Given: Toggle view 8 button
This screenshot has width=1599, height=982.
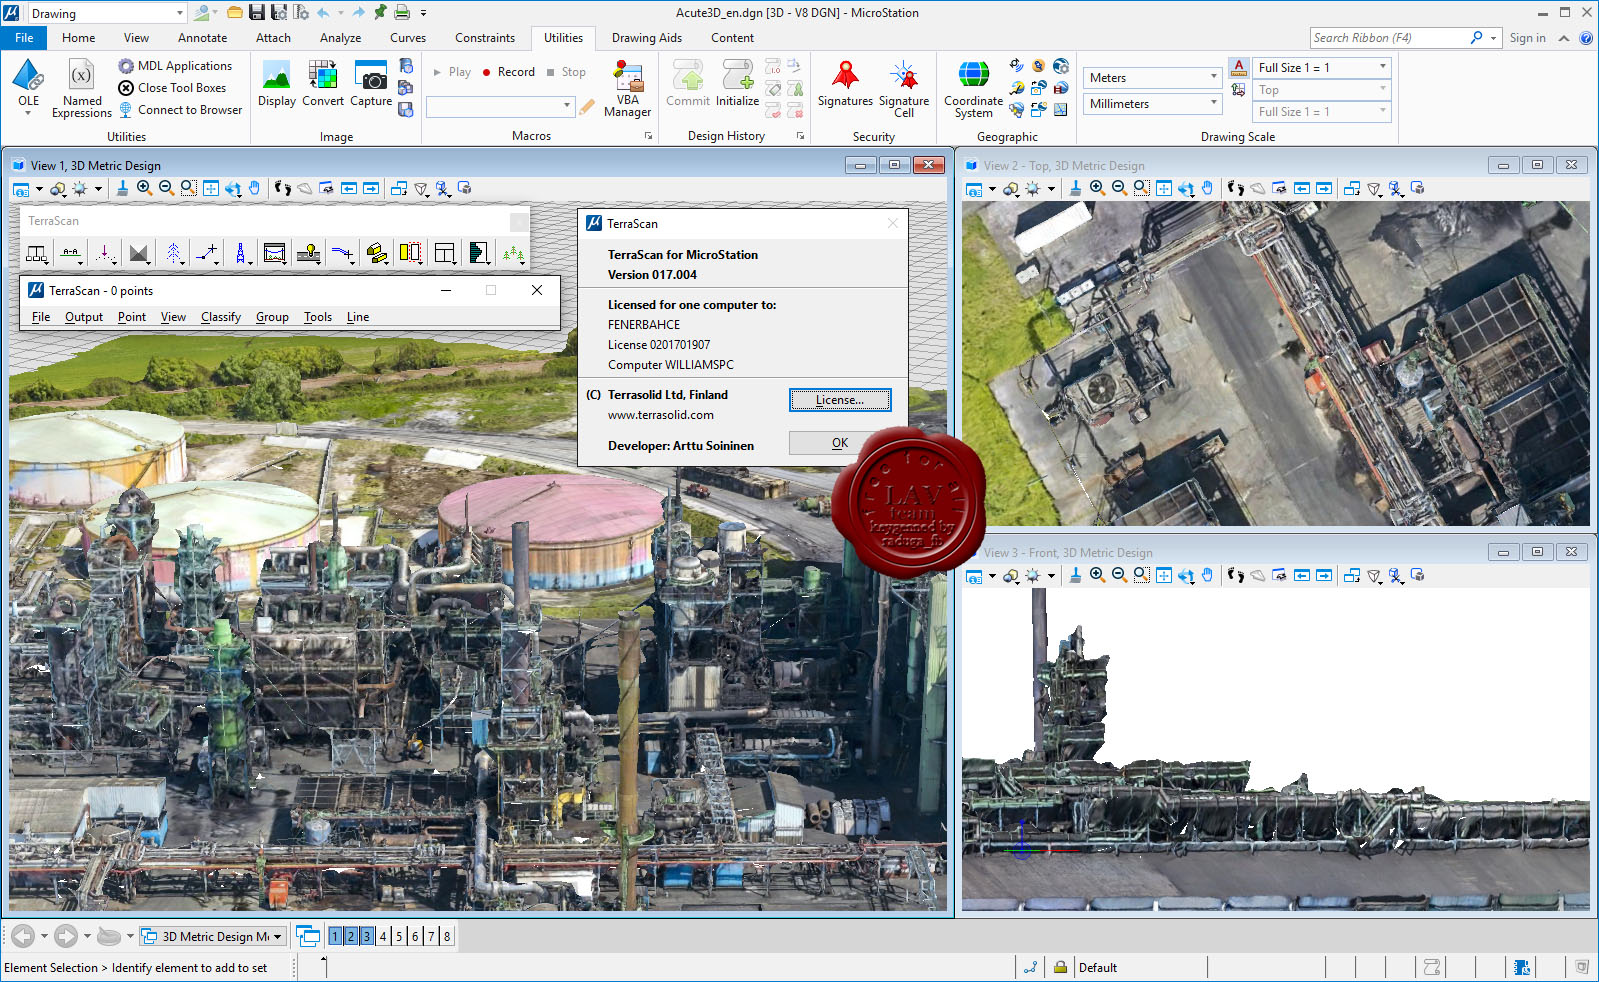Looking at the screenshot, I should point(447,936).
